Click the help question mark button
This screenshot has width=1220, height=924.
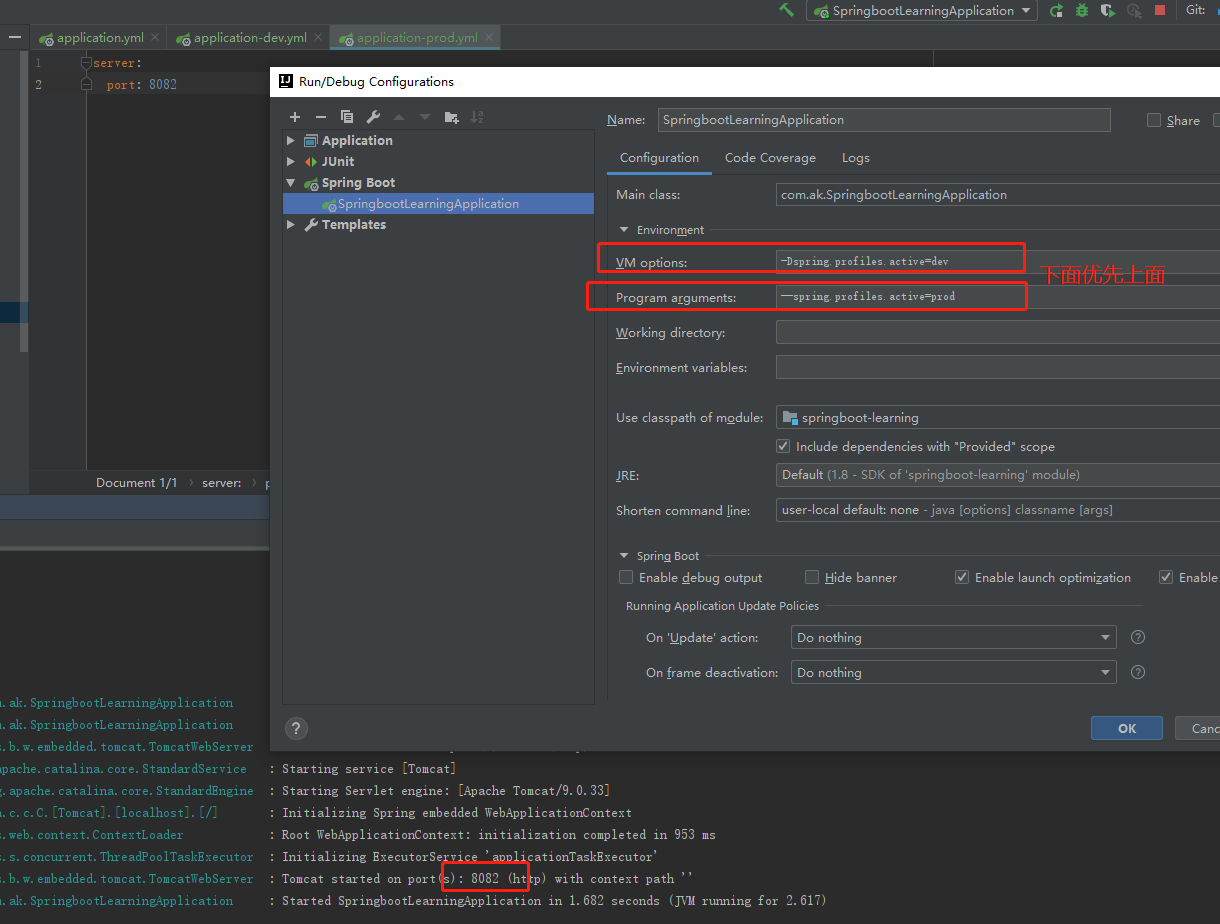click(296, 728)
